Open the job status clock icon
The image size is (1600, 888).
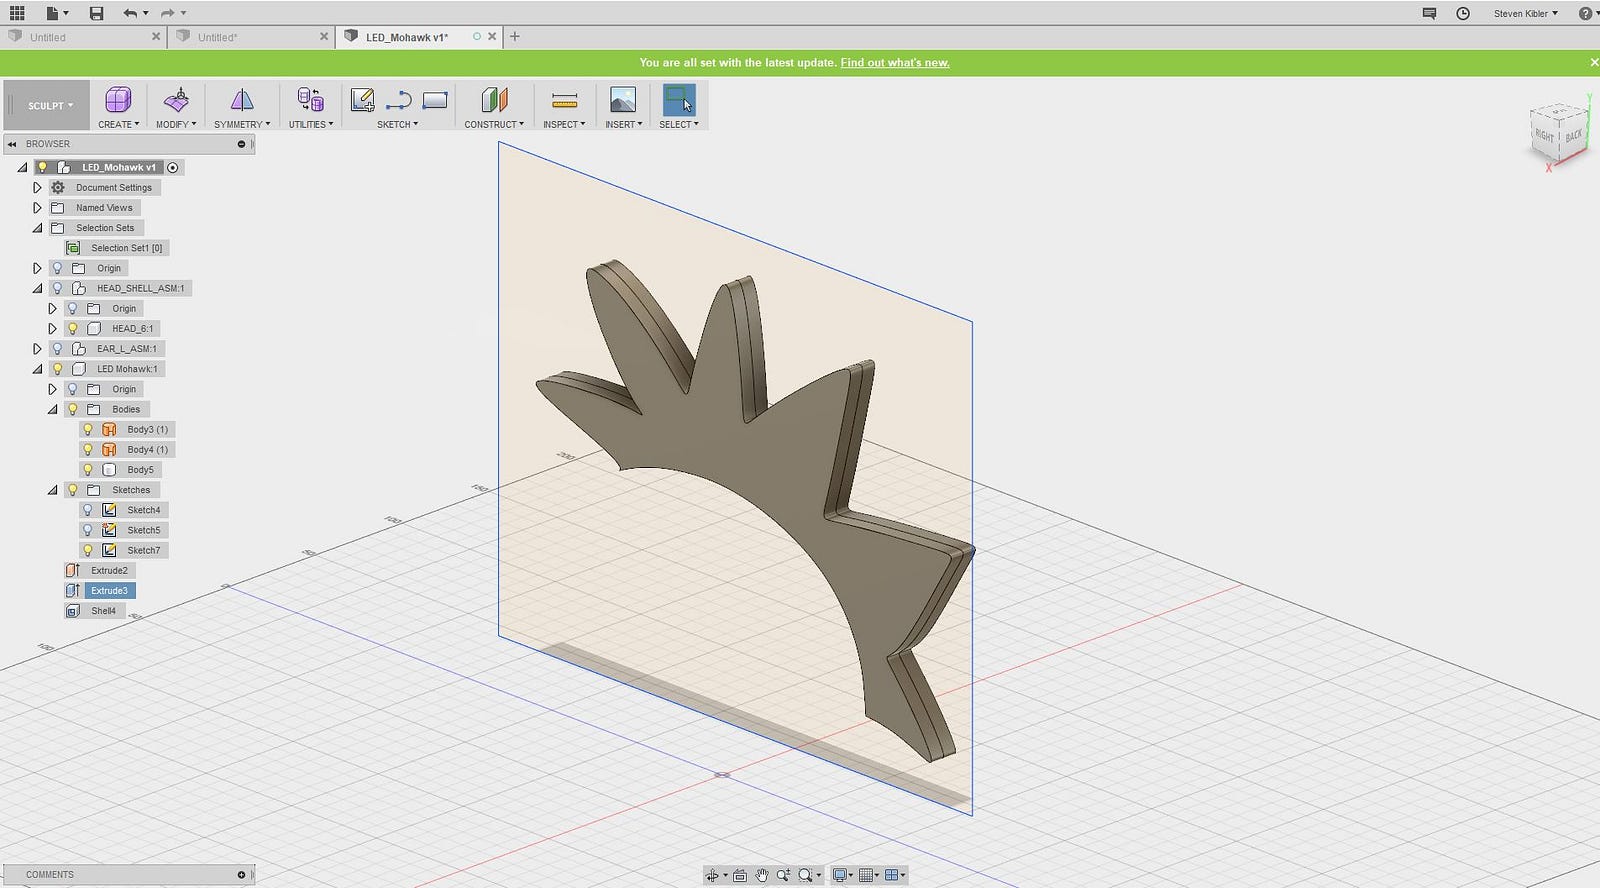[1463, 13]
